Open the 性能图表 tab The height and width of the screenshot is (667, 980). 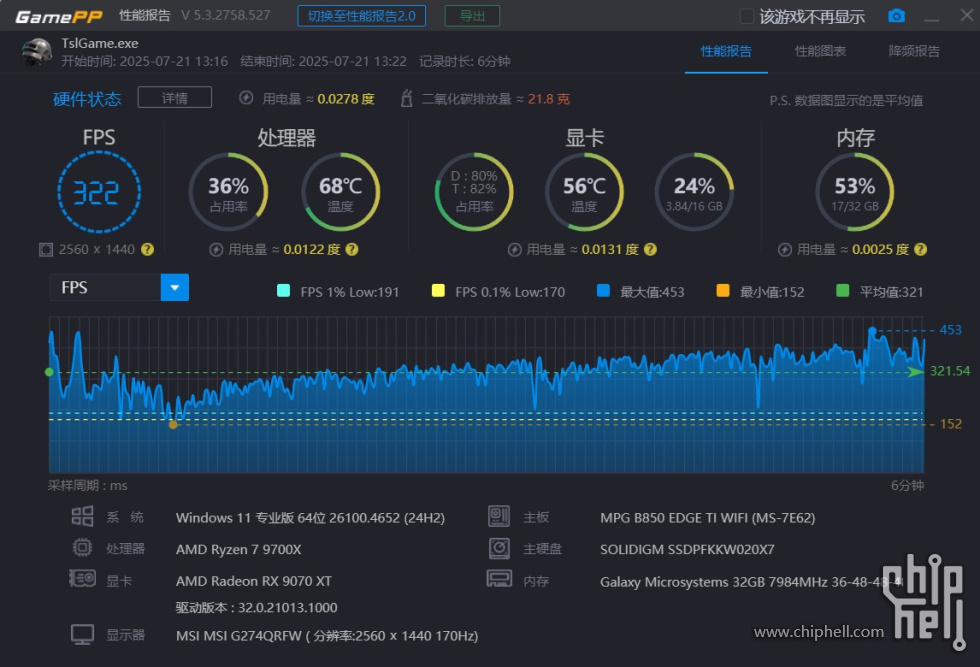coord(820,51)
